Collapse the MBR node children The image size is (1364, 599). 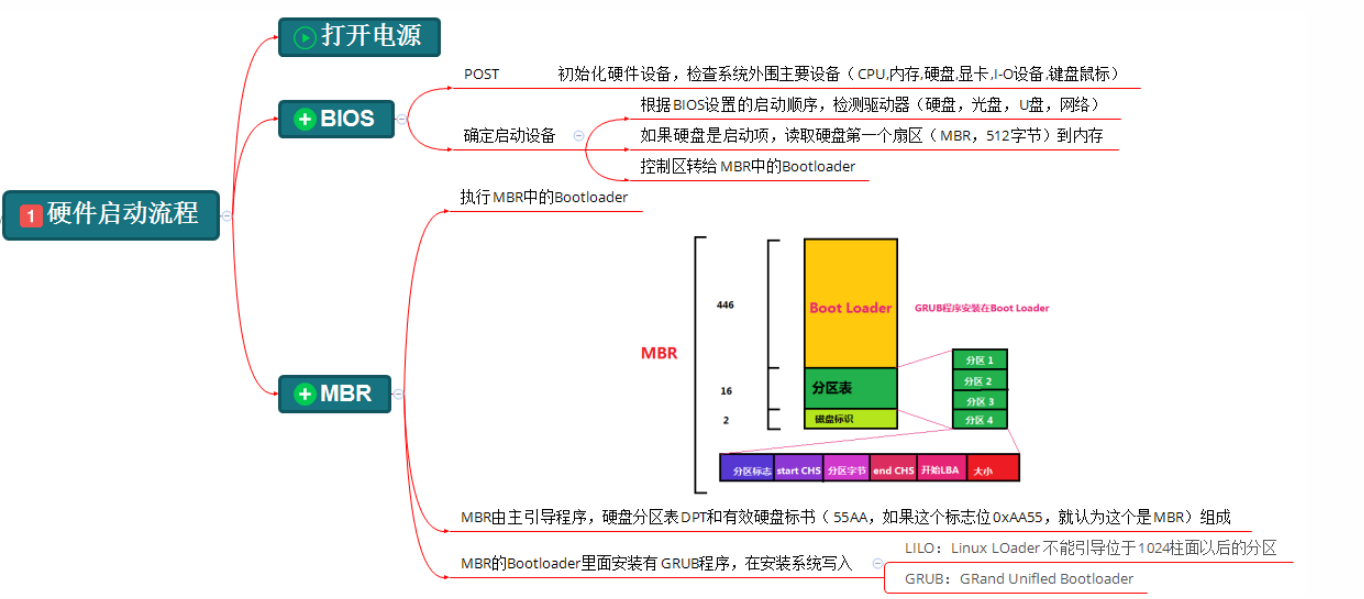[398, 394]
